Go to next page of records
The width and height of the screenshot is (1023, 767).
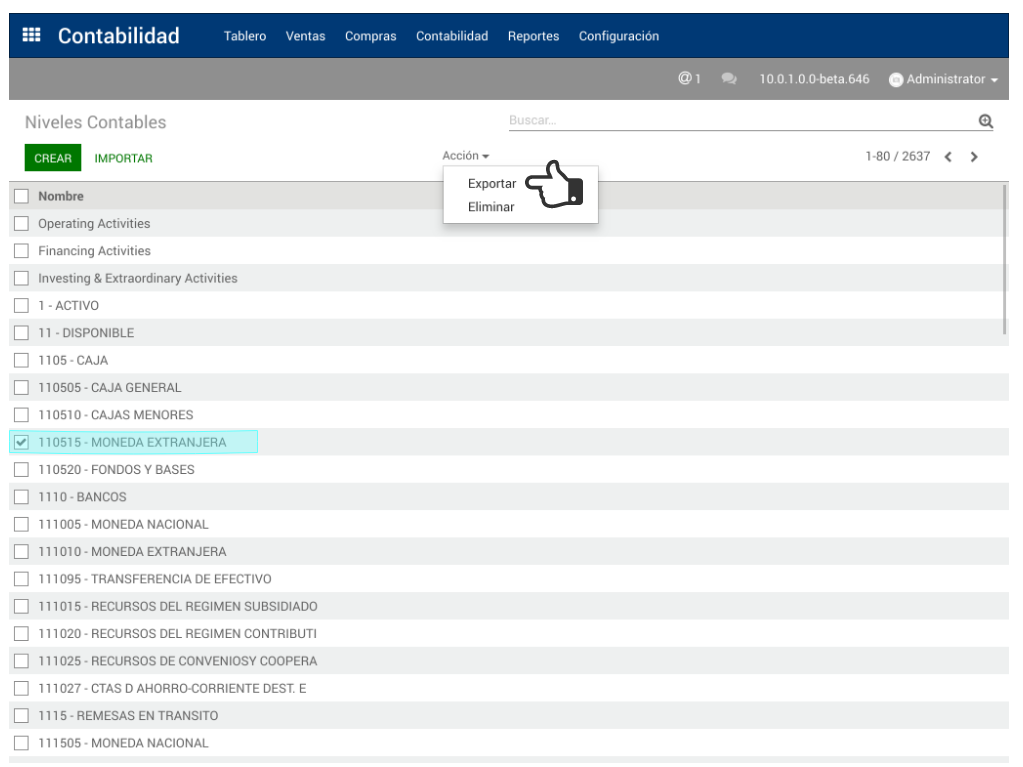pyautogui.click(x=974, y=157)
